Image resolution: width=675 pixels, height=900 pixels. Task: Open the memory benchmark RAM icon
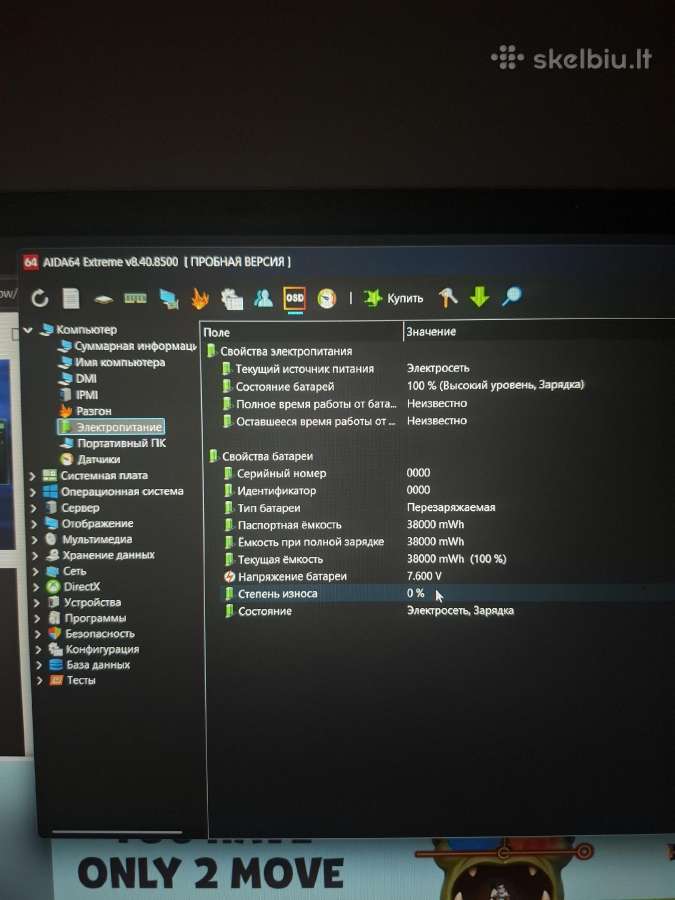[x=135, y=298]
